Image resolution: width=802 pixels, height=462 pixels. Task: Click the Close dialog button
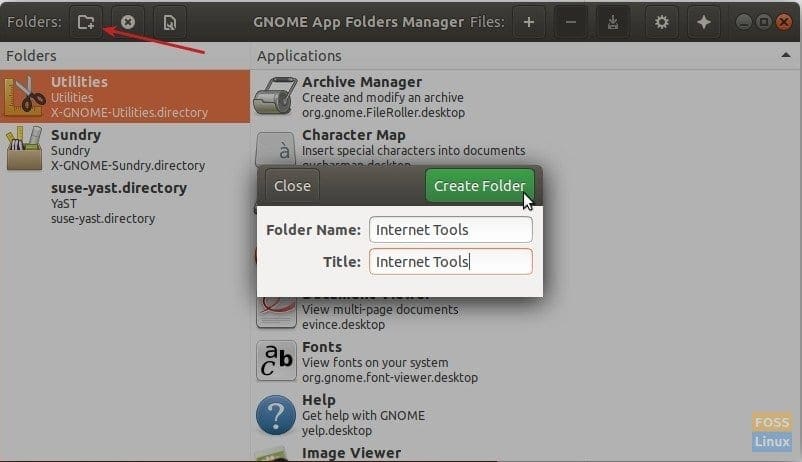tap(292, 186)
